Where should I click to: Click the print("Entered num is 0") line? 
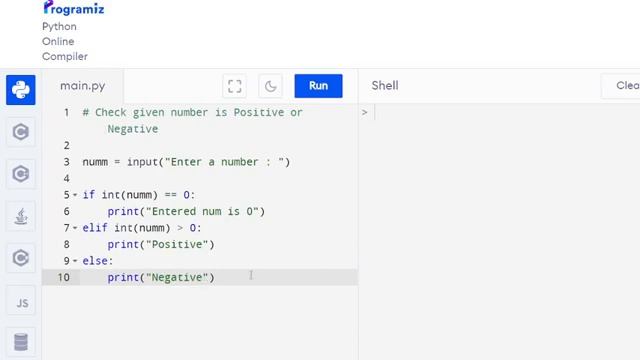click(186, 211)
